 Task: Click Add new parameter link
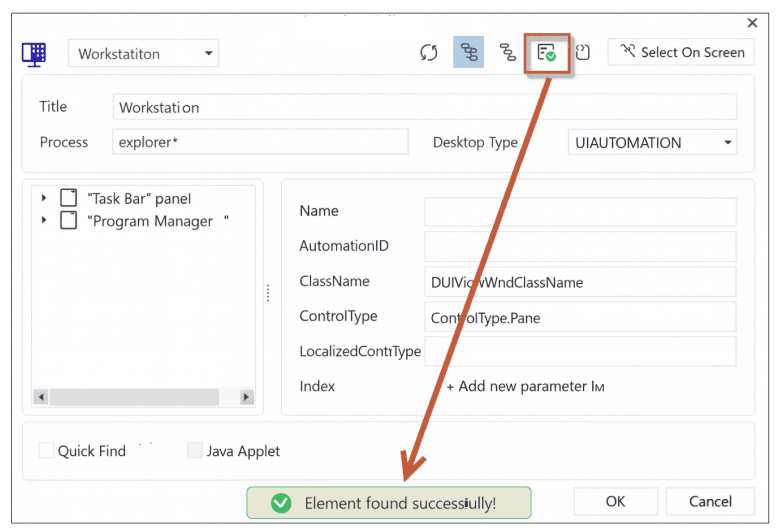(x=525, y=387)
